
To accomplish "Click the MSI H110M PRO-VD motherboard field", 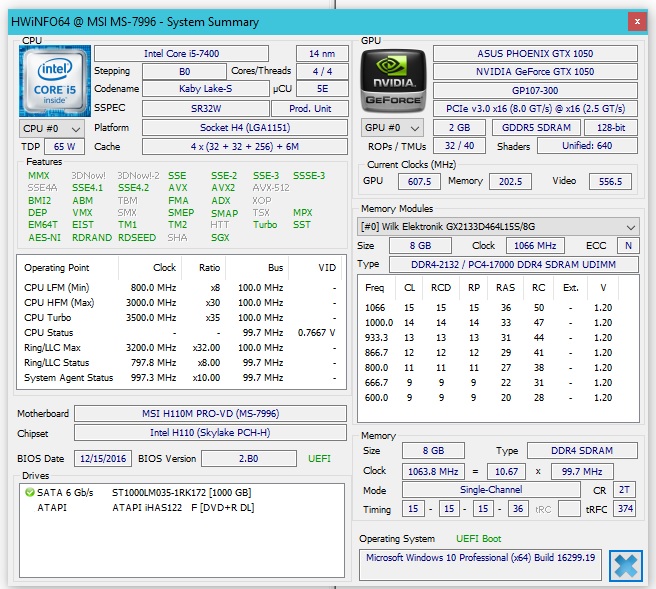I will 210,414.
